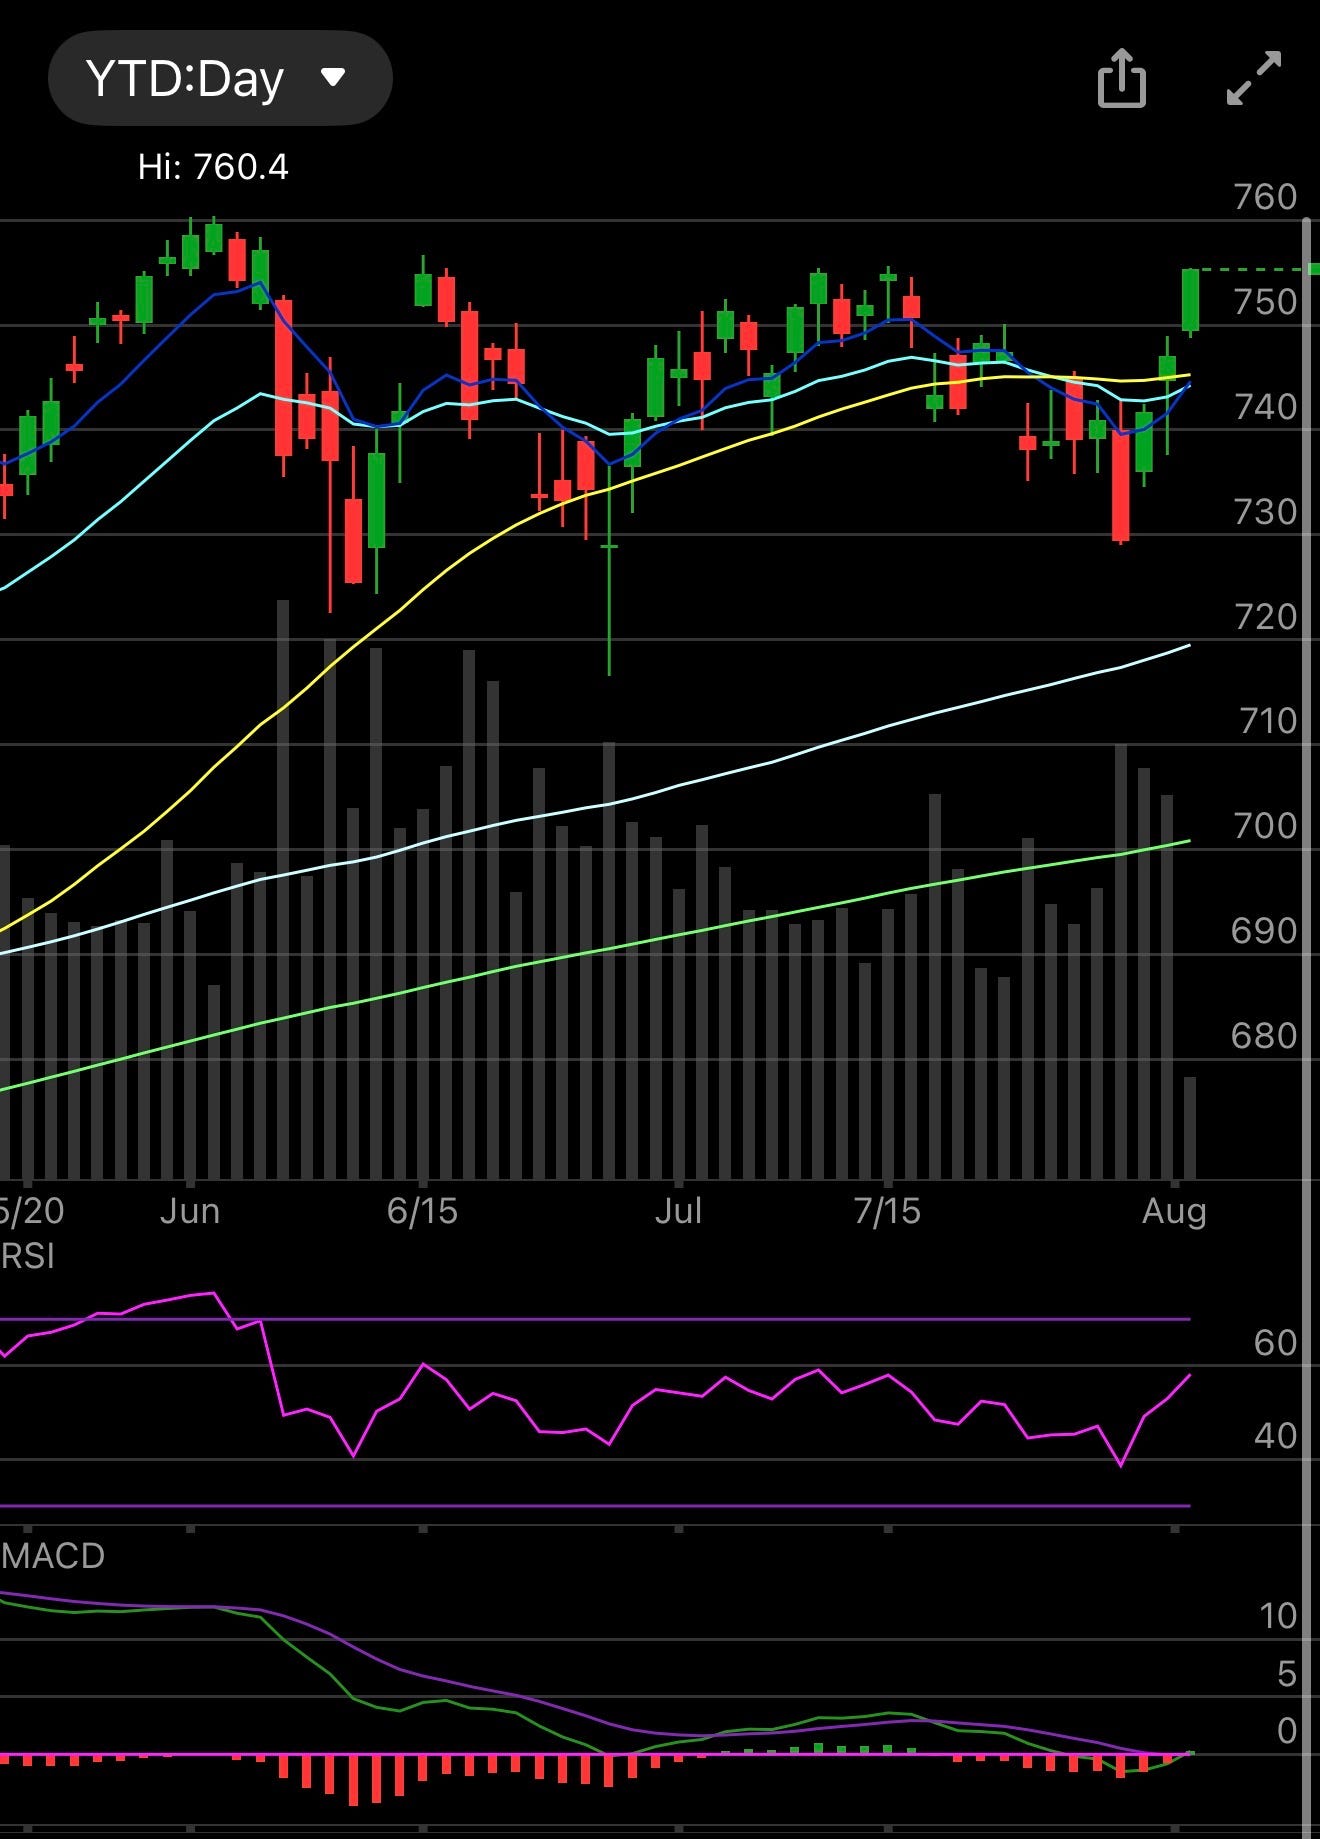Viewport: 1320px width, 1839px height.
Task: Tap the MACD indicator label
Action: click(x=52, y=1556)
